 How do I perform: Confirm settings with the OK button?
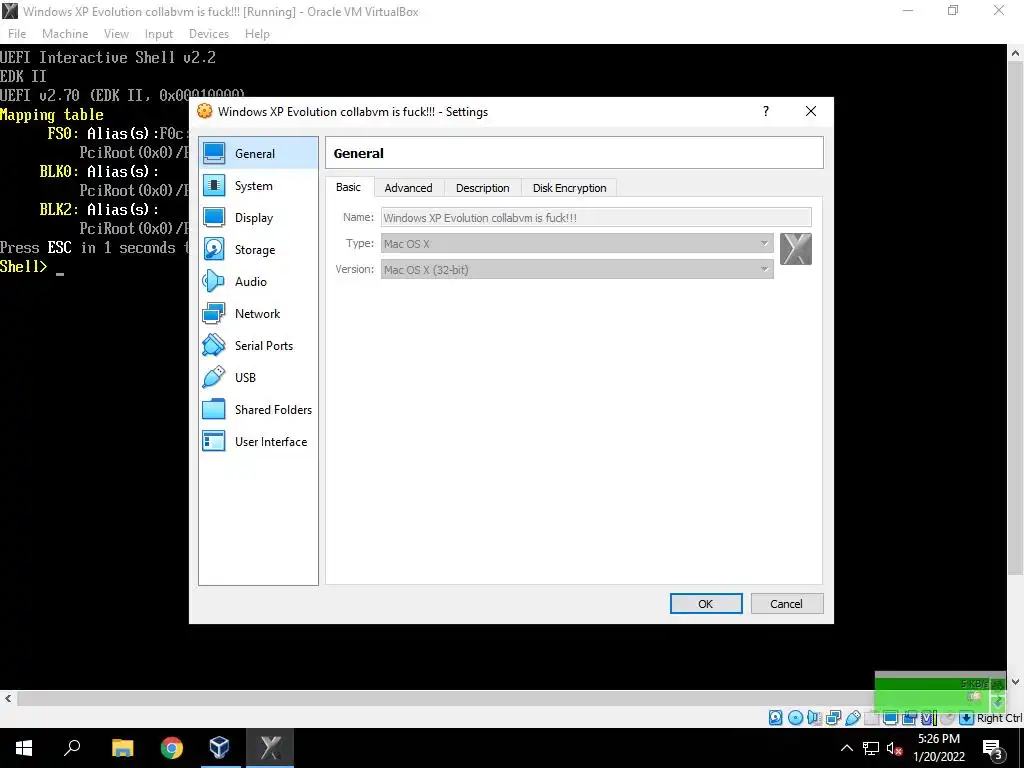point(706,603)
